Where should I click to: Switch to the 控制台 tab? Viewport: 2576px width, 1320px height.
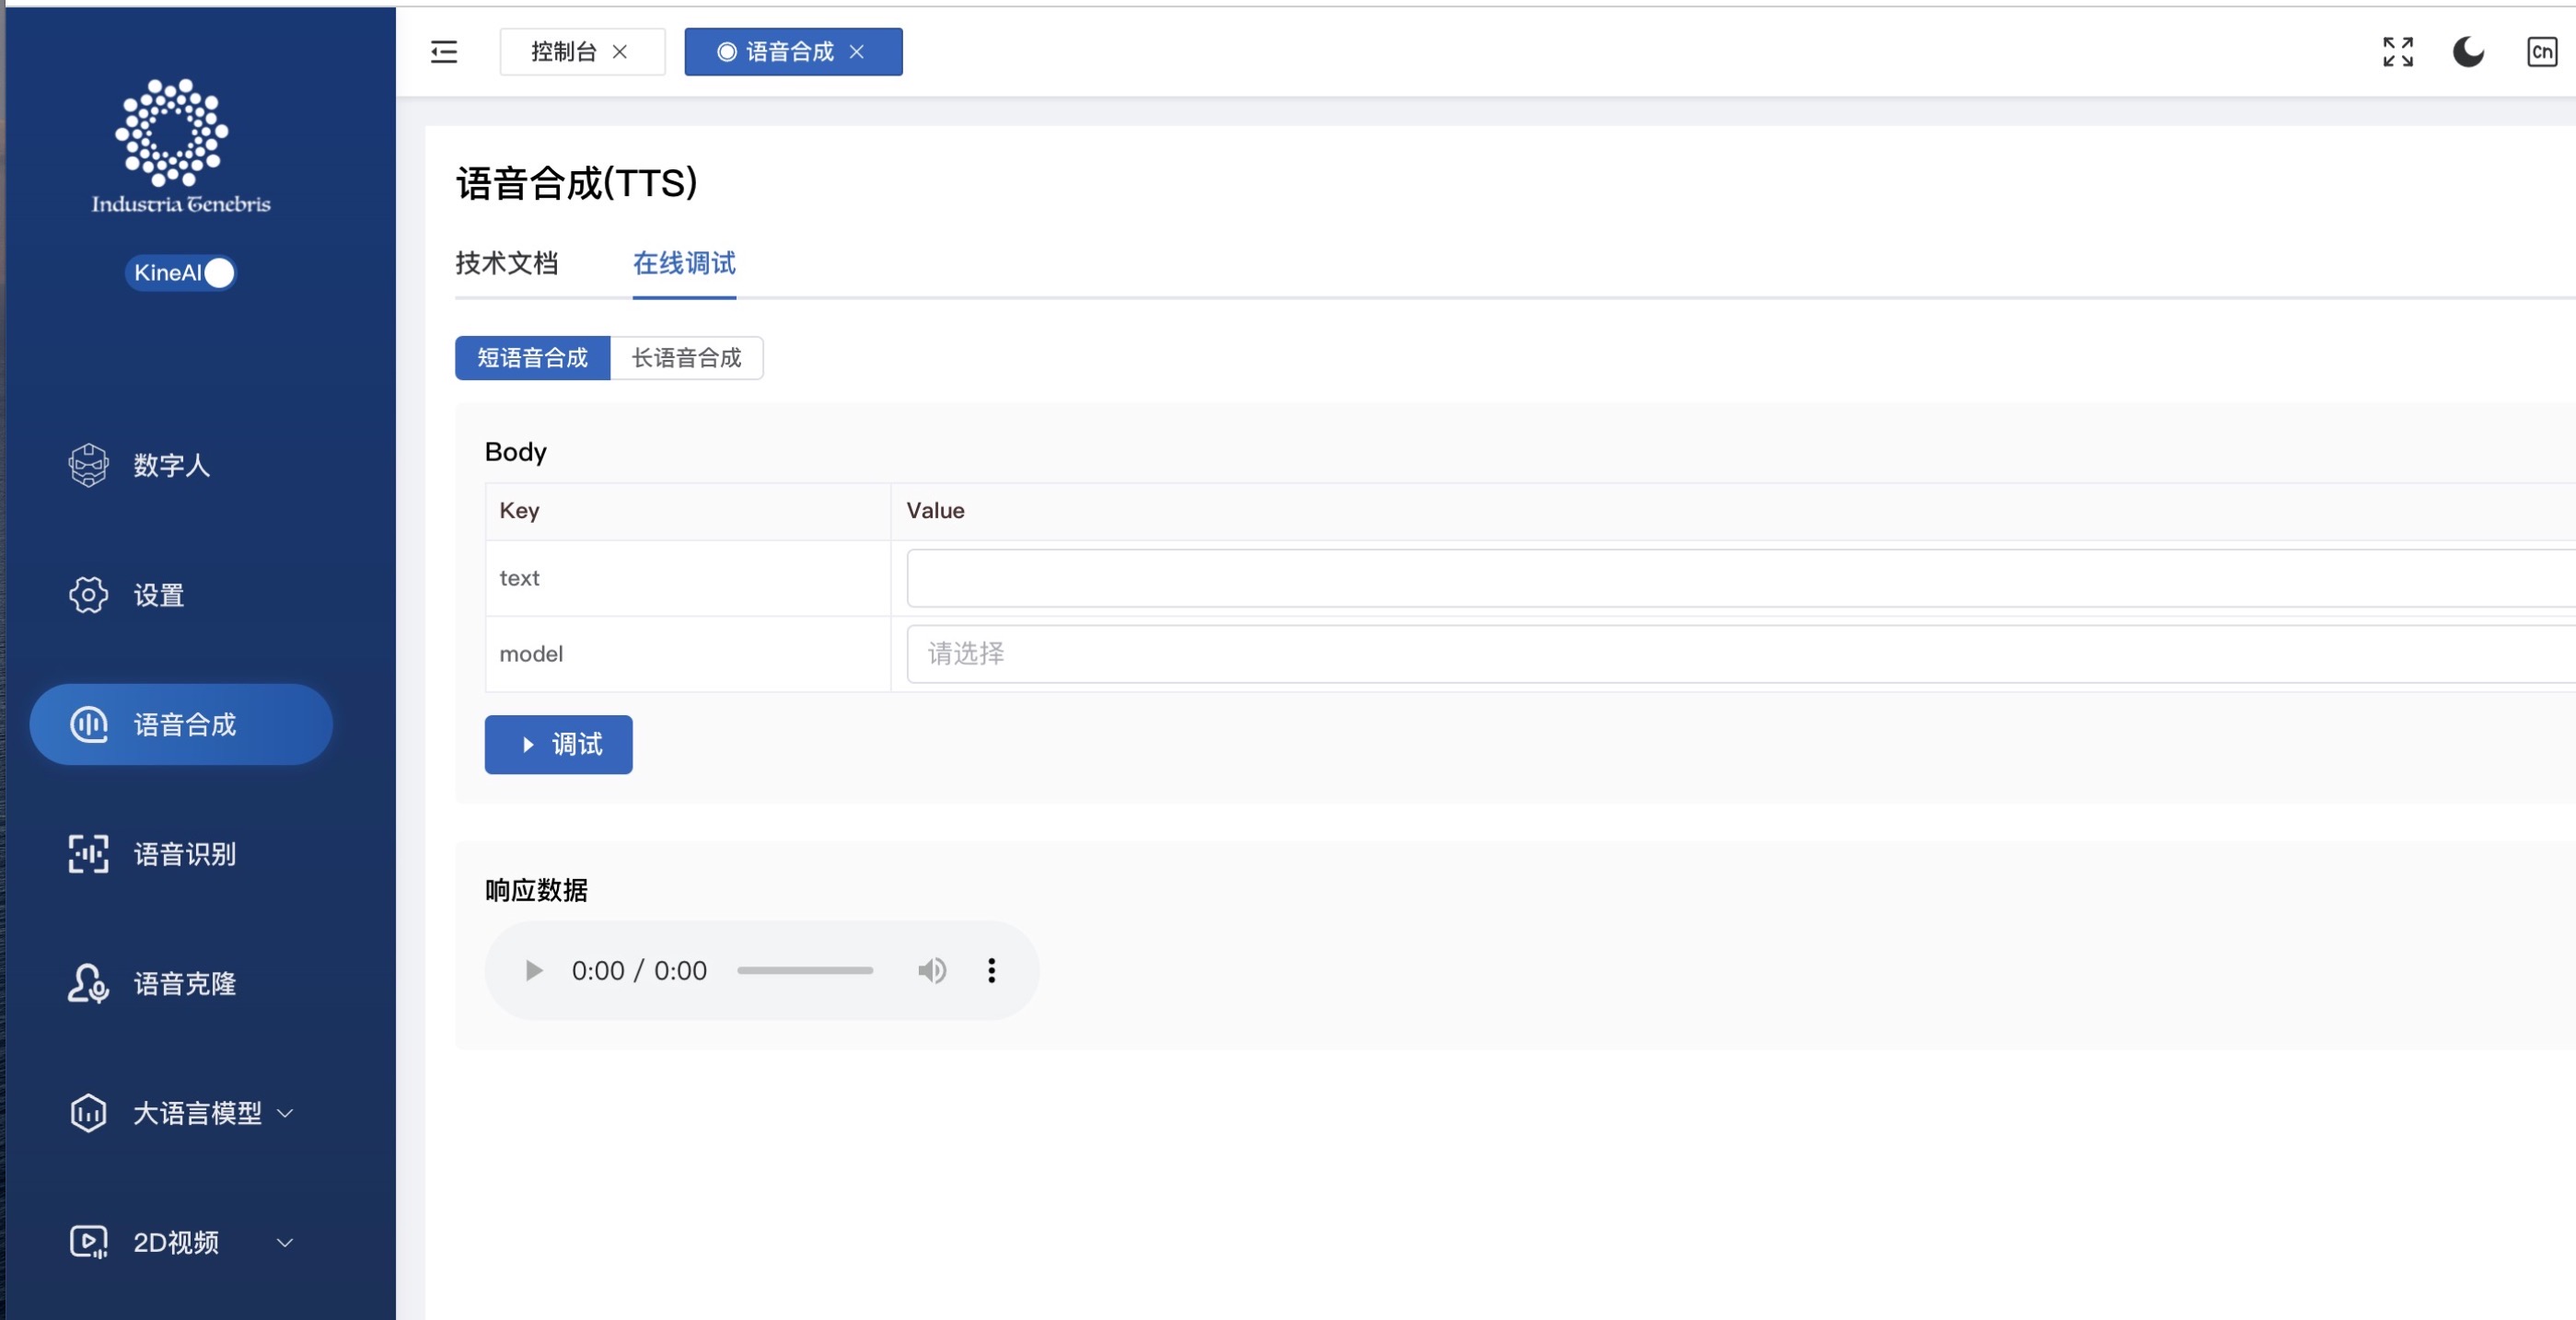(564, 51)
